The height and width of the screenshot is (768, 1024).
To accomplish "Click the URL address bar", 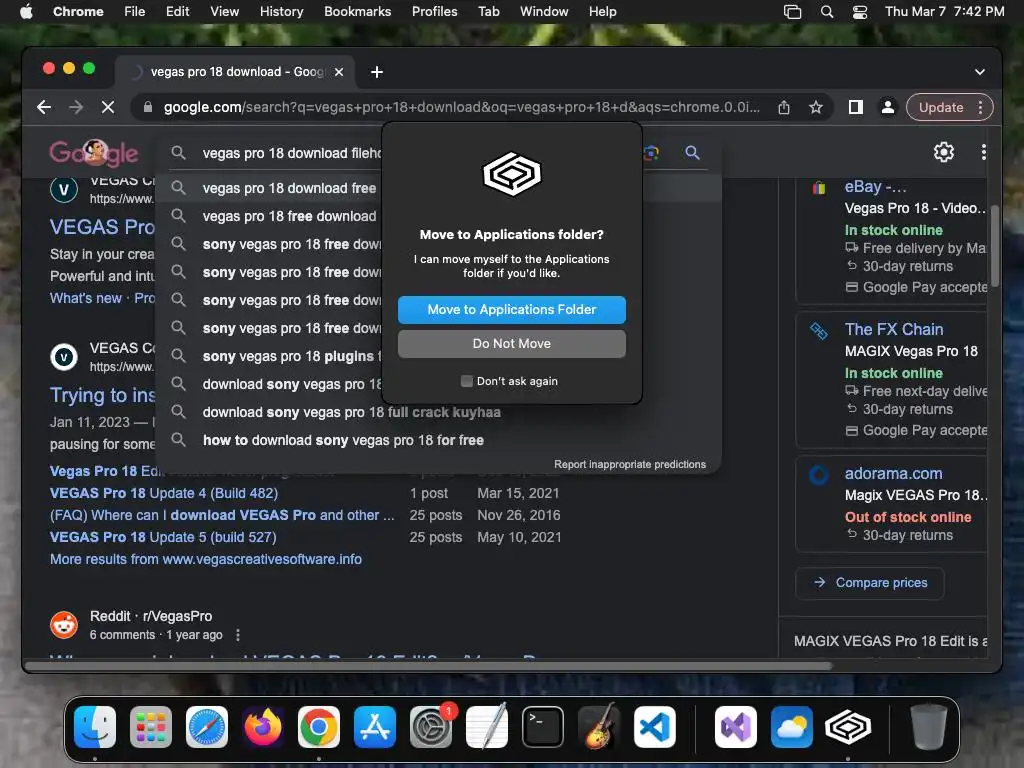I will coord(461,107).
